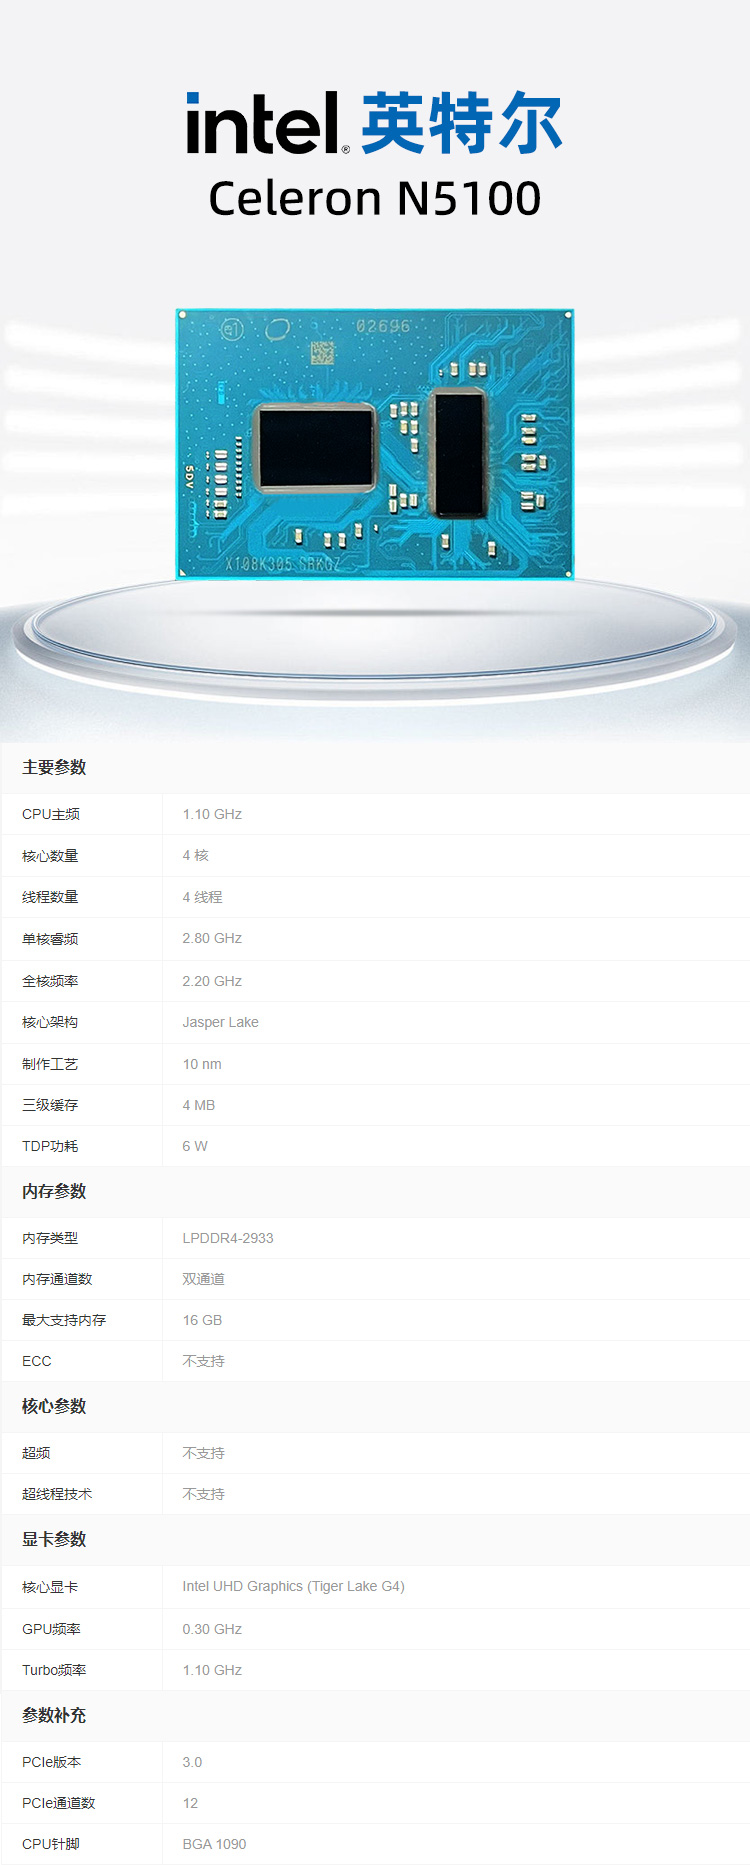Click the 内存类型 label

point(50,1238)
